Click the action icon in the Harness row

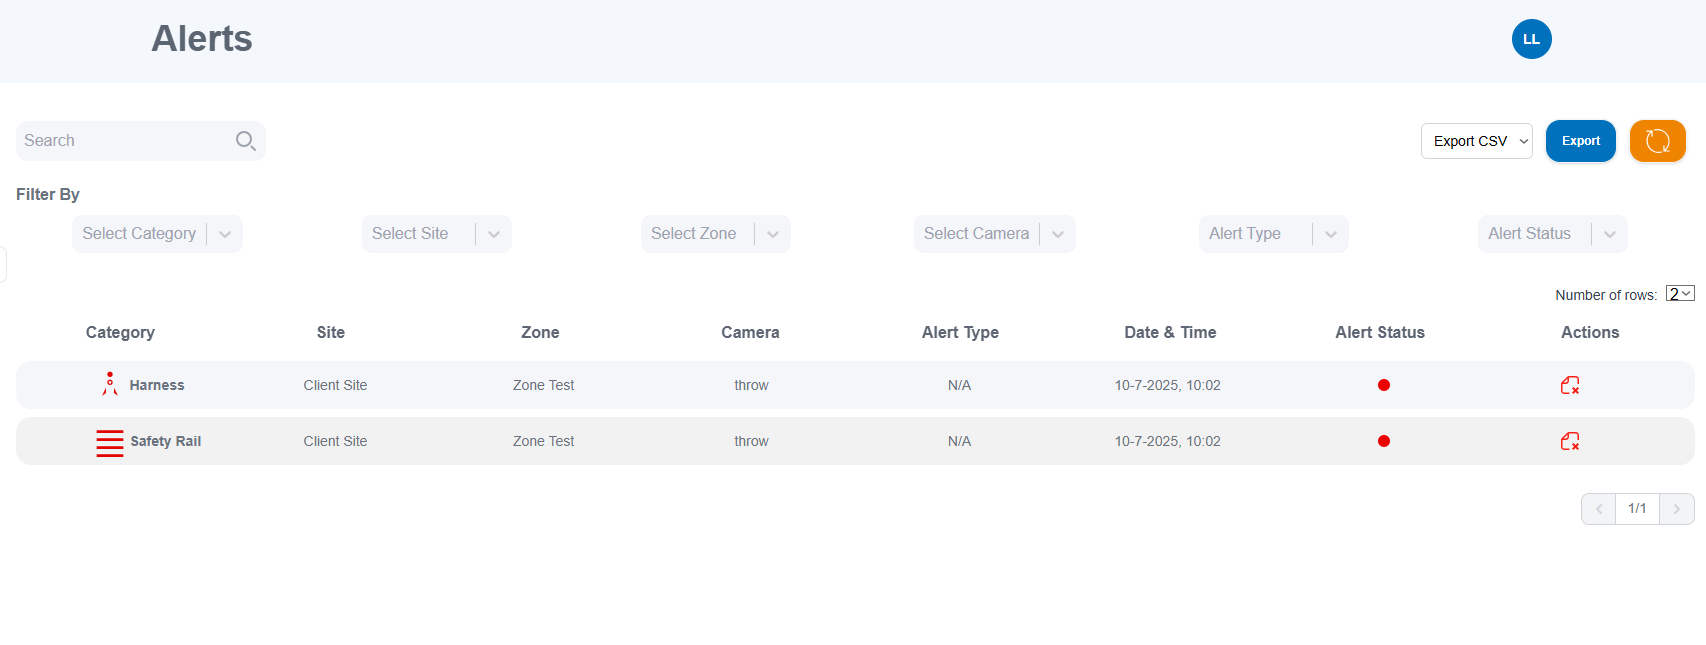tap(1570, 385)
